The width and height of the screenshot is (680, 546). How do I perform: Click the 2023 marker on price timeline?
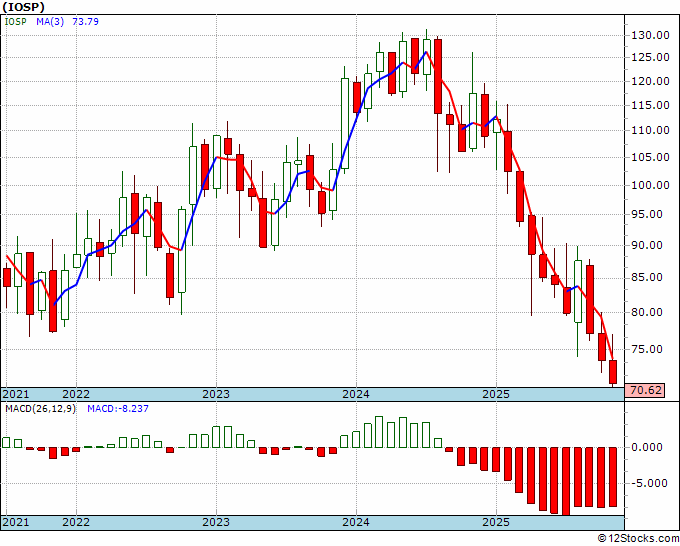coord(216,394)
